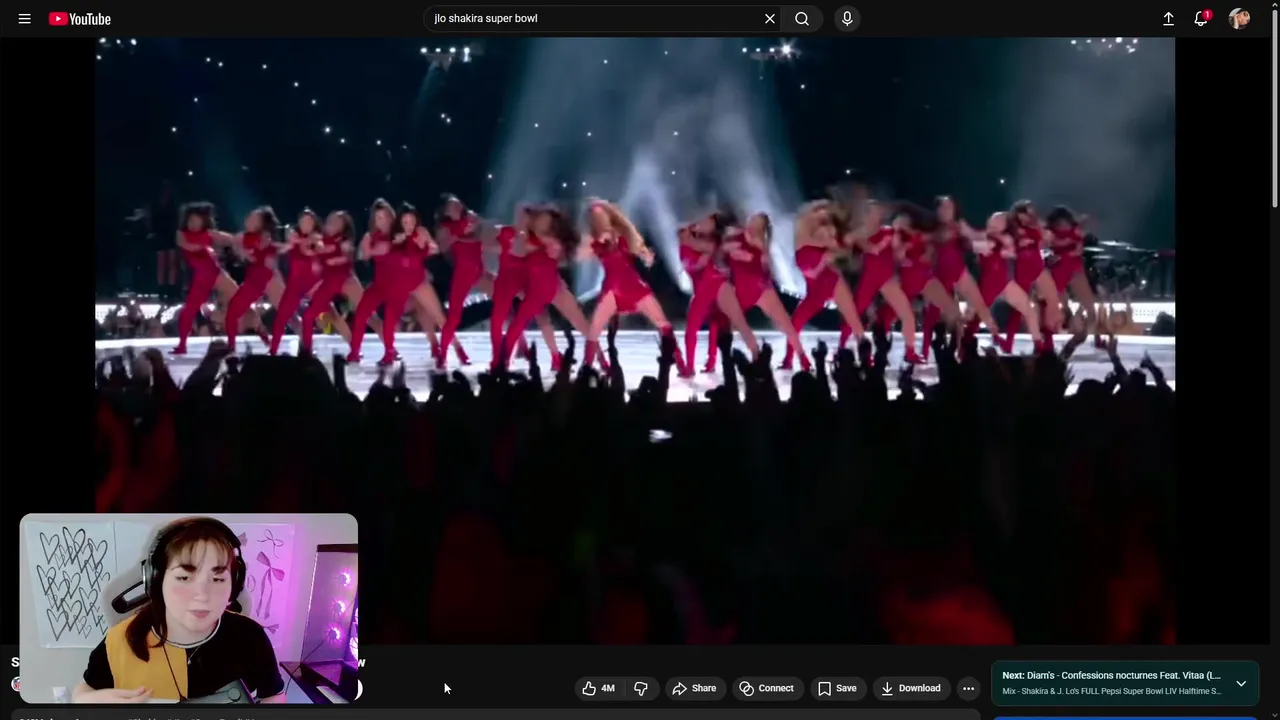Open the Connect button
1280x720 pixels.
point(767,688)
